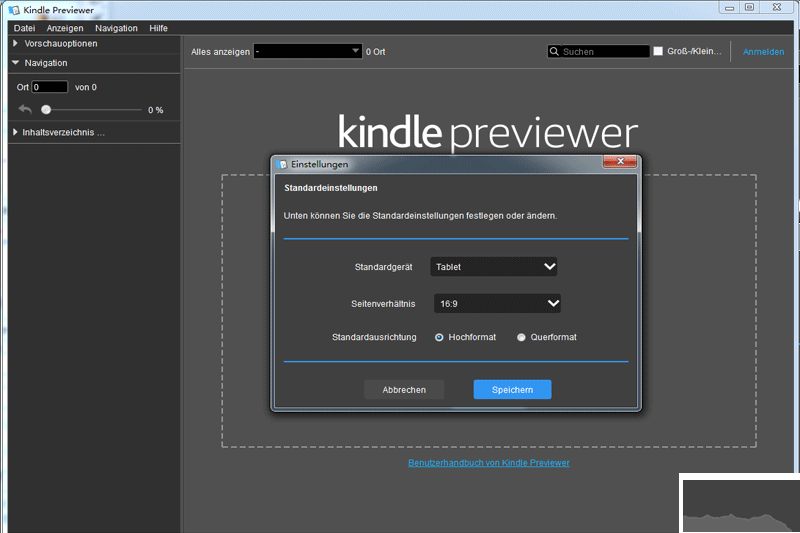Image resolution: width=800 pixels, height=533 pixels.
Task: Open the Navigation menu in menu bar
Action: [116, 28]
